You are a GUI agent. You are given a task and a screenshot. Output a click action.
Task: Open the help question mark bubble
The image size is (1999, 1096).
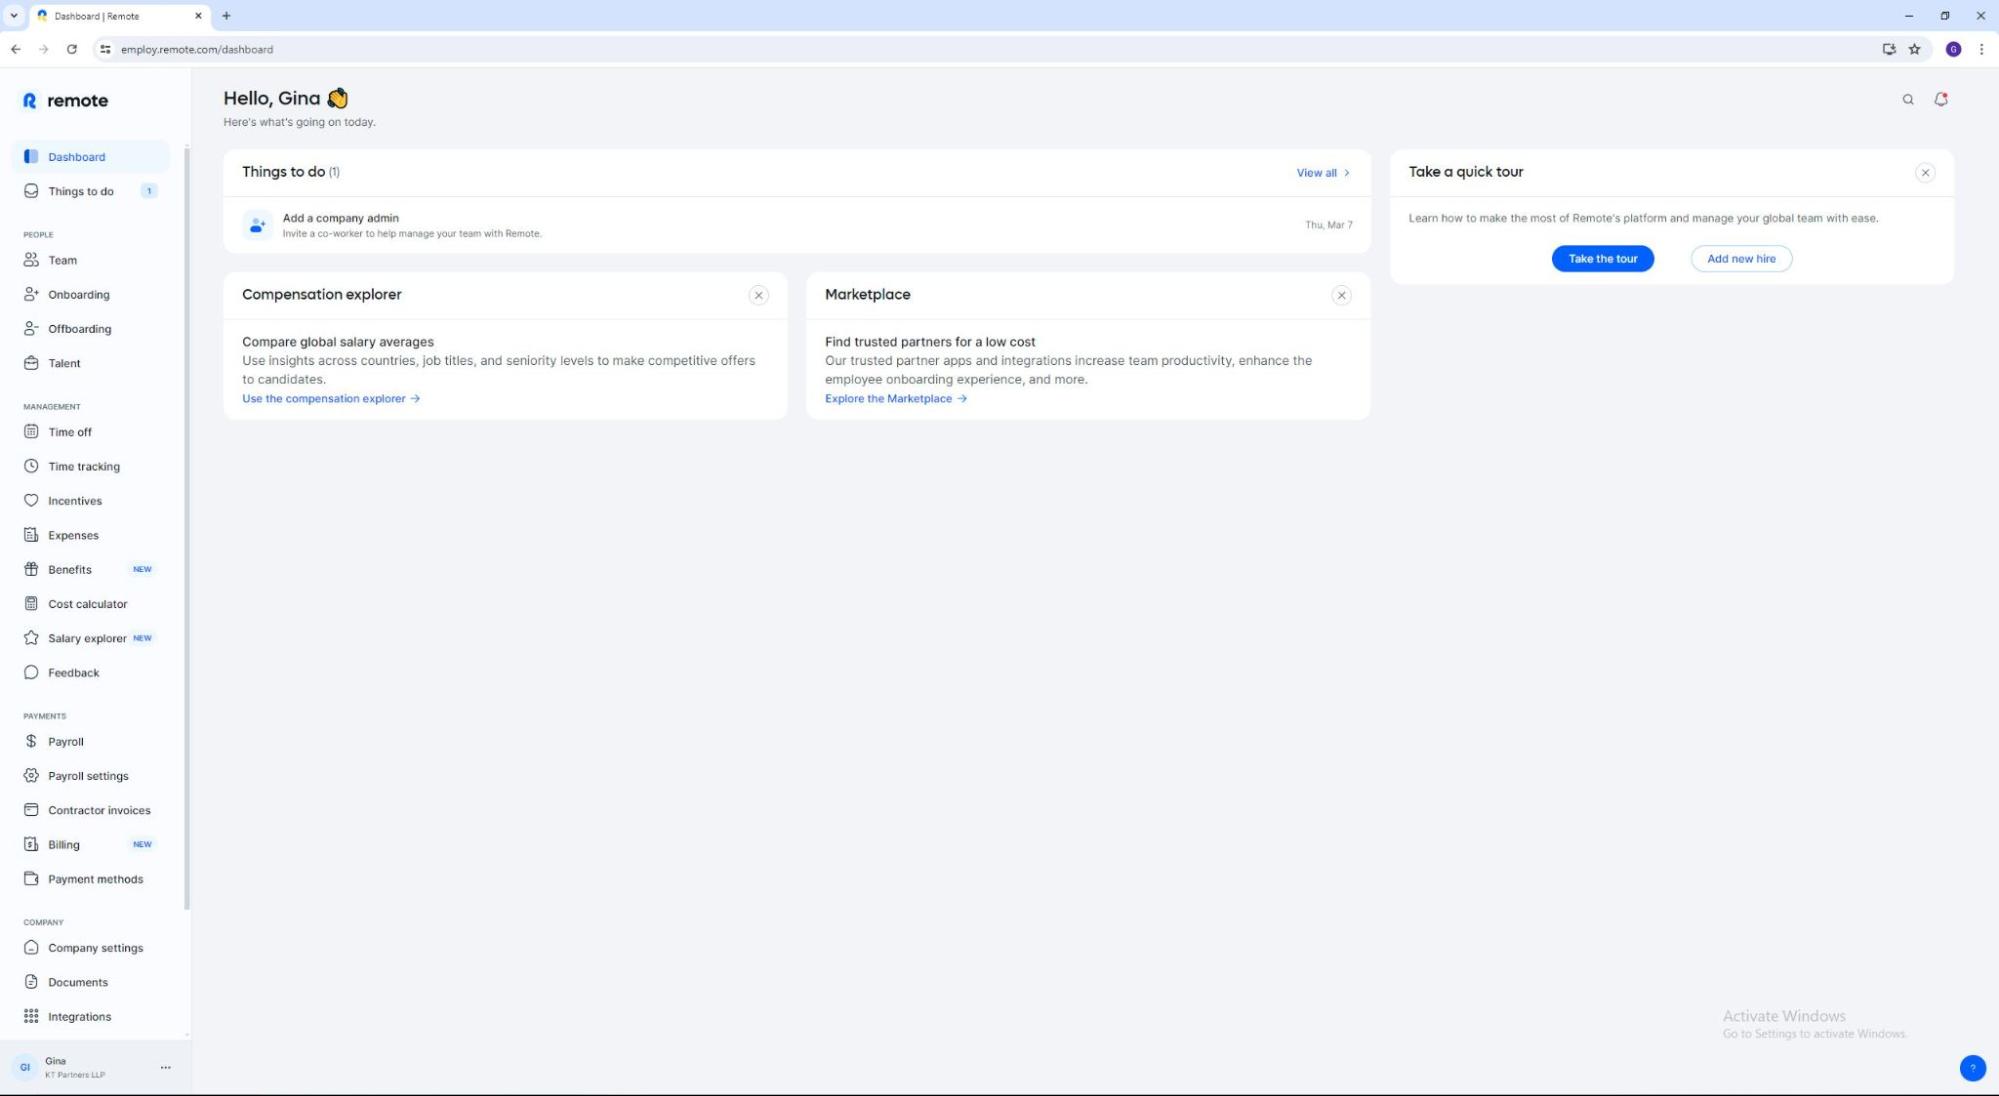click(x=1972, y=1068)
